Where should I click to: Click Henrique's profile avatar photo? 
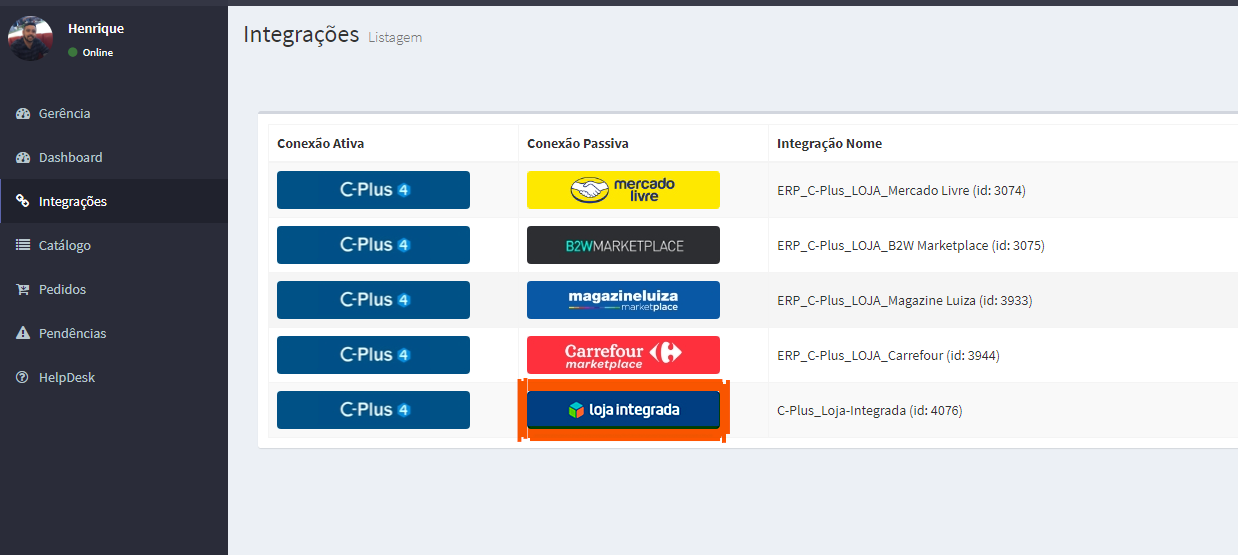pyautogui.click(x=31, y=39)
